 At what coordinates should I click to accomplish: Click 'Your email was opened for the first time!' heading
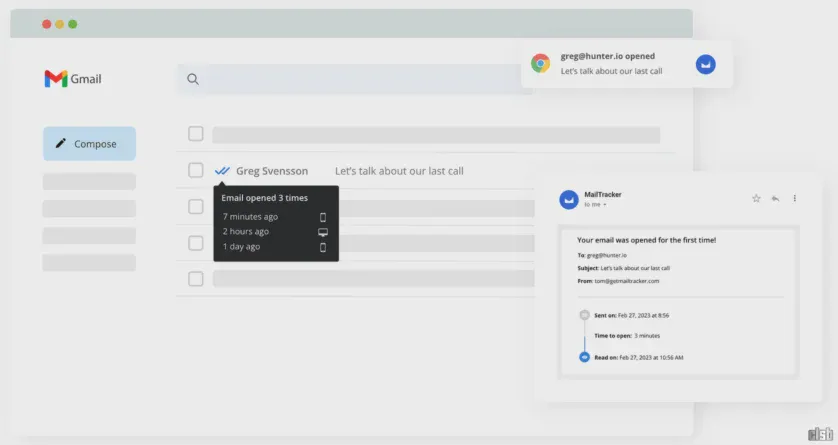pos(647,240)
